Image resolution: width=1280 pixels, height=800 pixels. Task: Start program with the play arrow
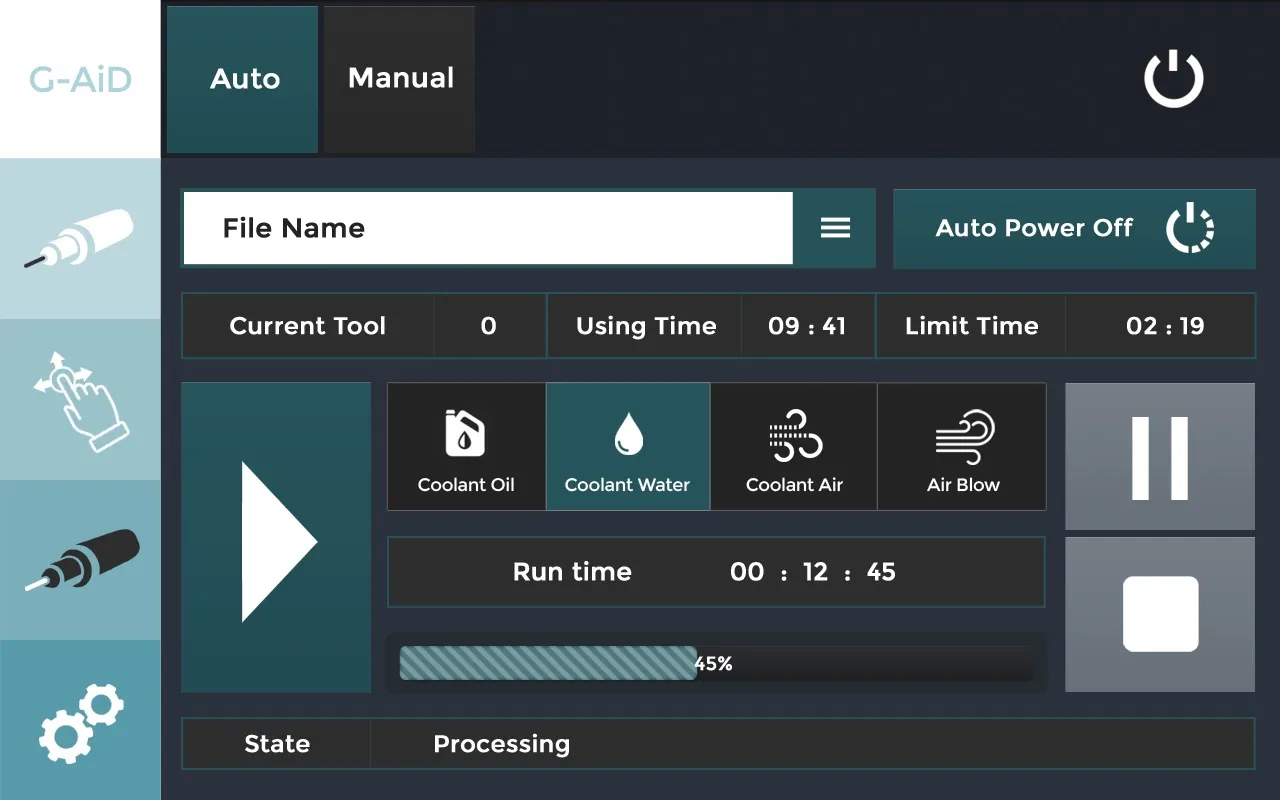click(x=276, y=538)
